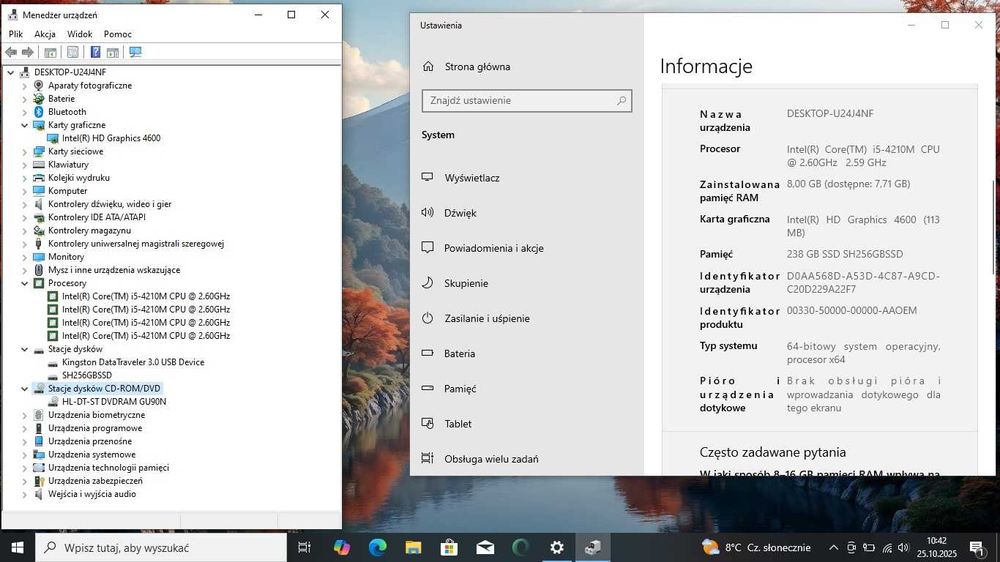This screenshot has width=1000, height=562.
Task: Collapse the Stacje dysków category
Action: [x=24, y=349]
